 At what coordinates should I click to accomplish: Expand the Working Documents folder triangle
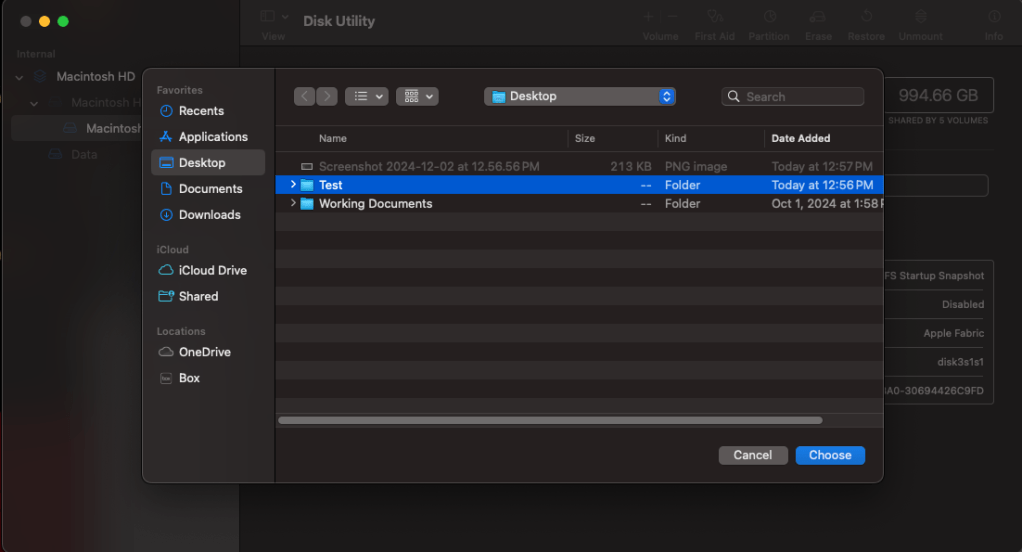[293, 203]
